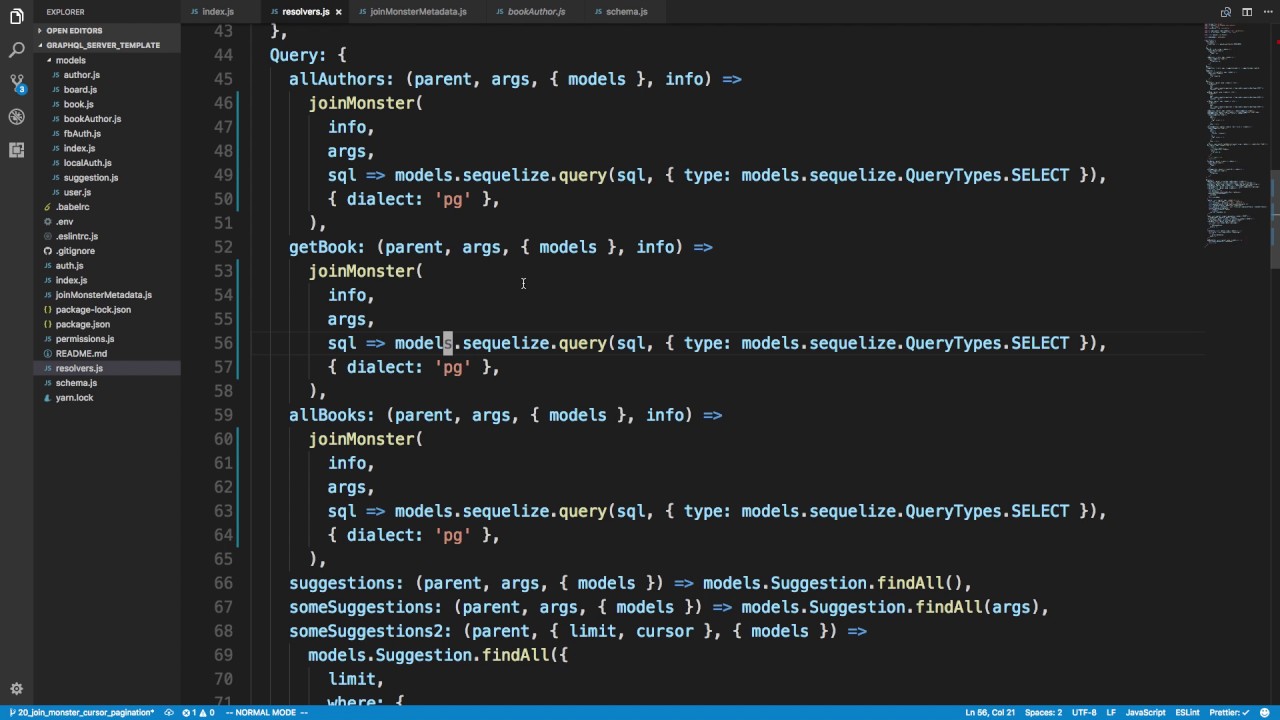
Task: Change encoding via UTF-8 status item
Action: click(1084, 713)
